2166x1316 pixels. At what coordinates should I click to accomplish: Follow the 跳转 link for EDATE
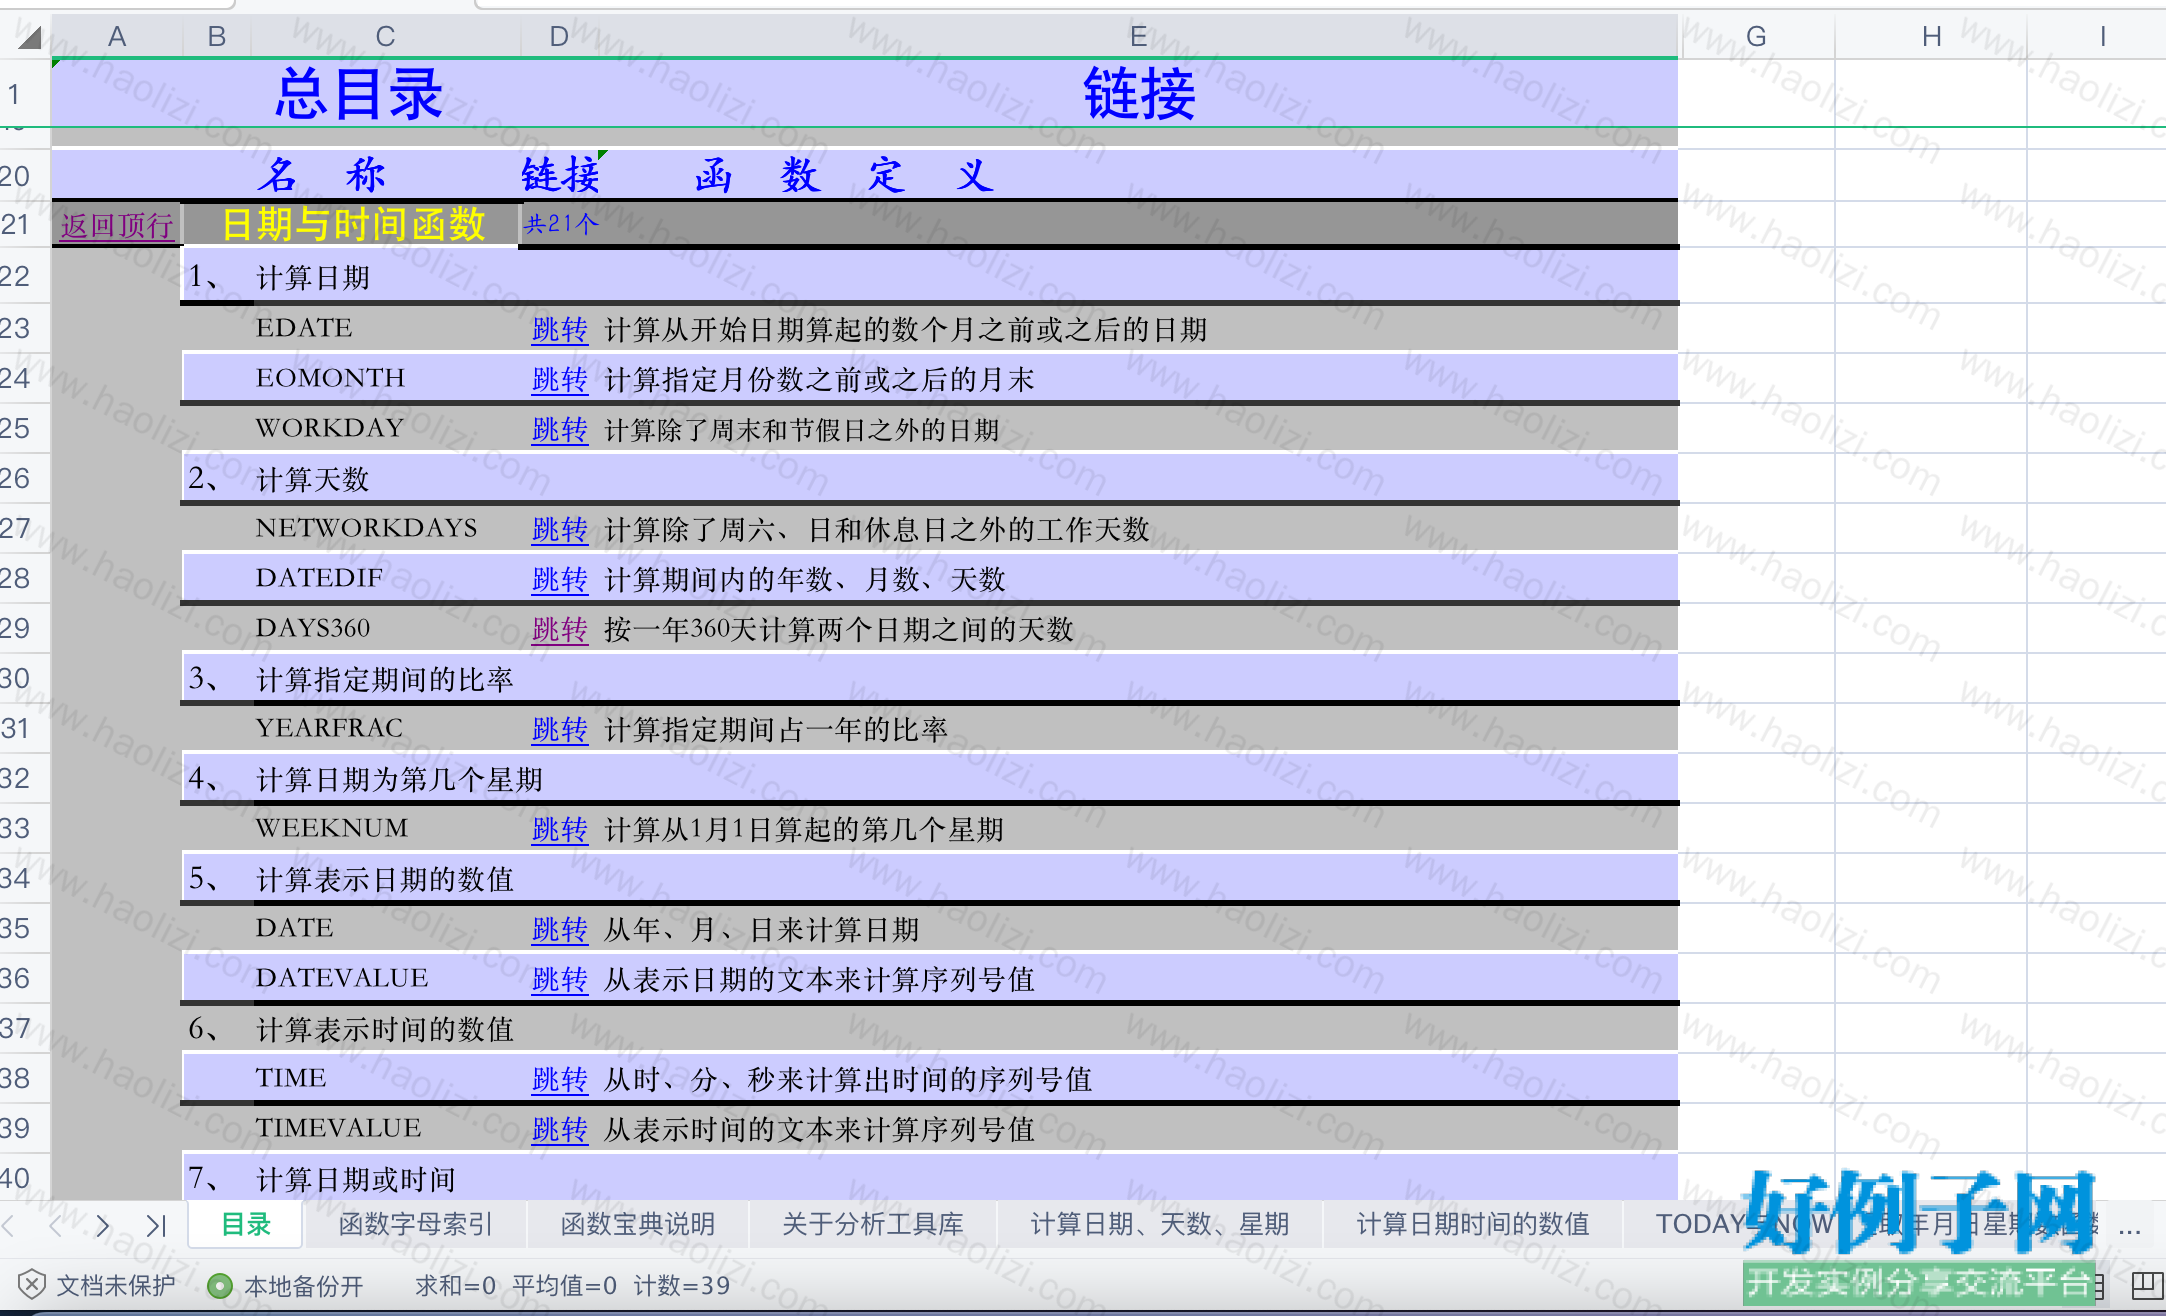(x=560, y=329)
